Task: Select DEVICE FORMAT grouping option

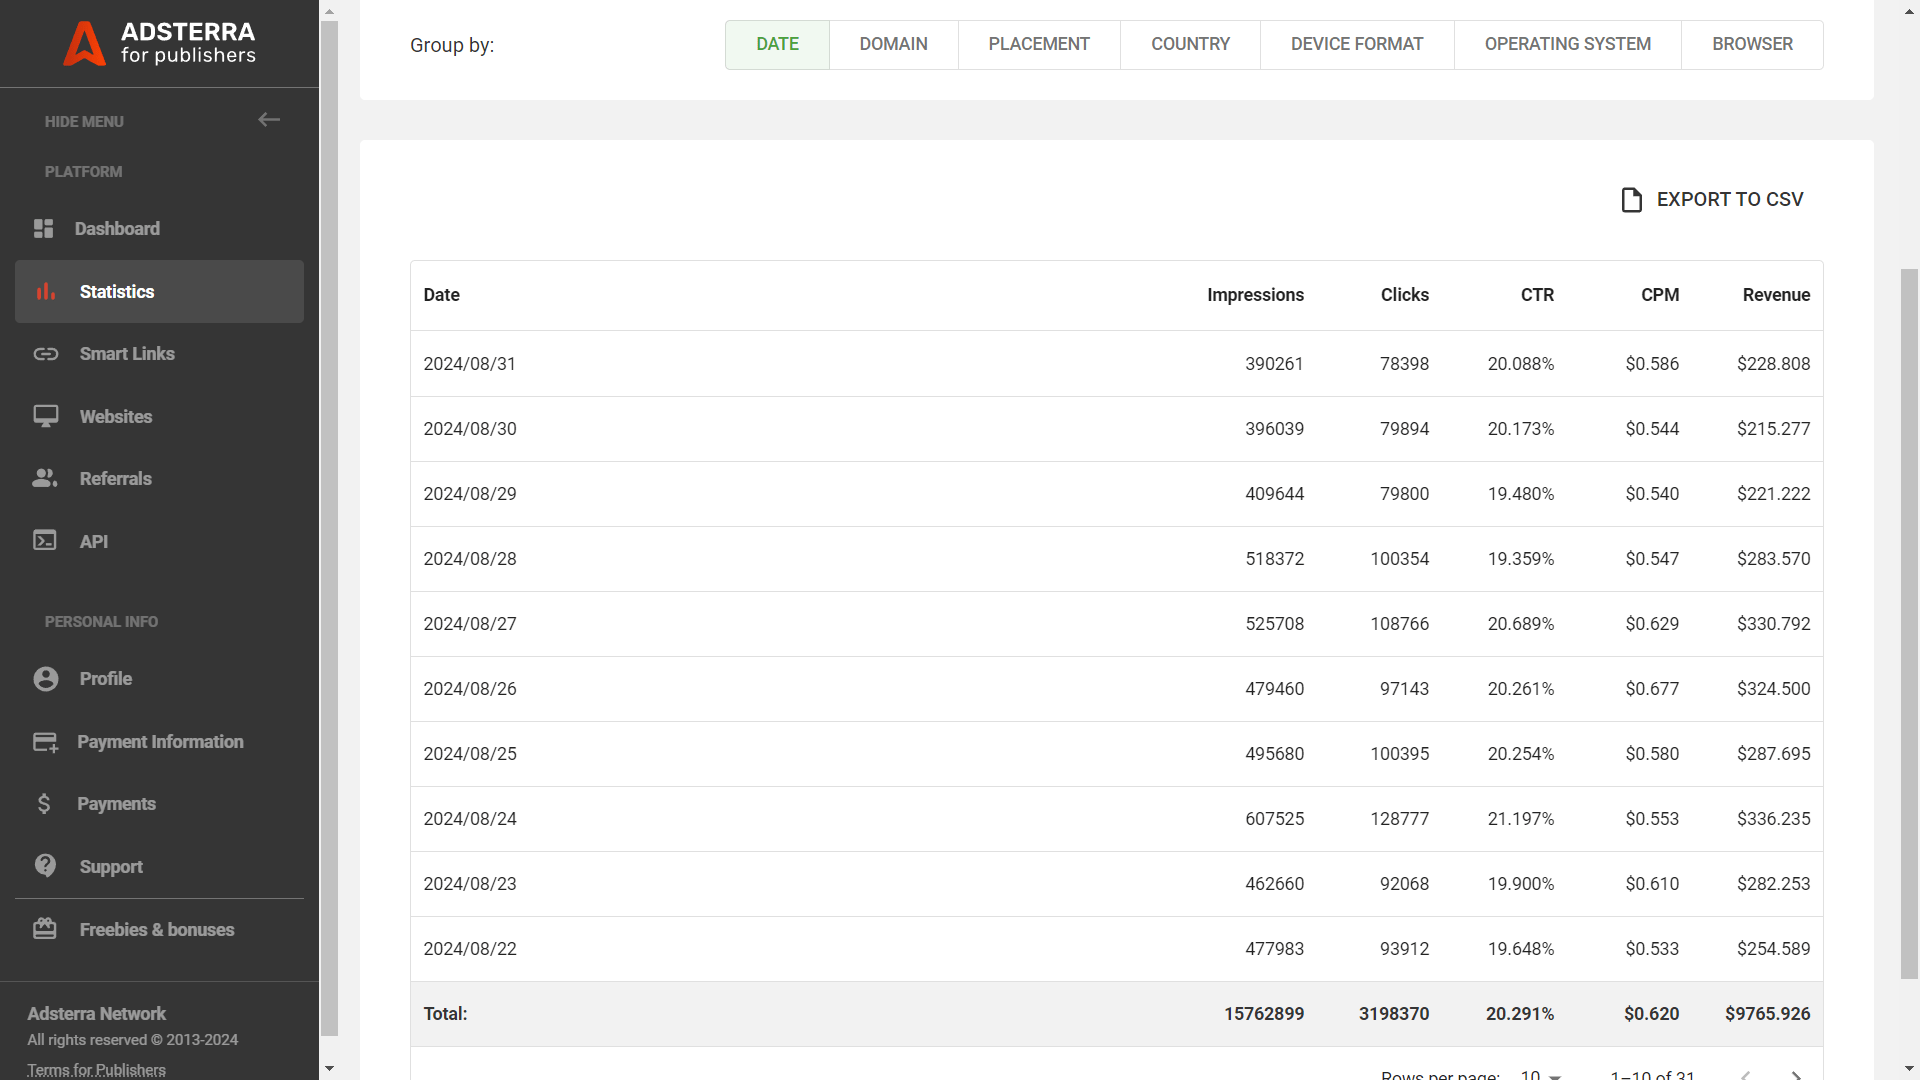Action: pos(1357,45)
